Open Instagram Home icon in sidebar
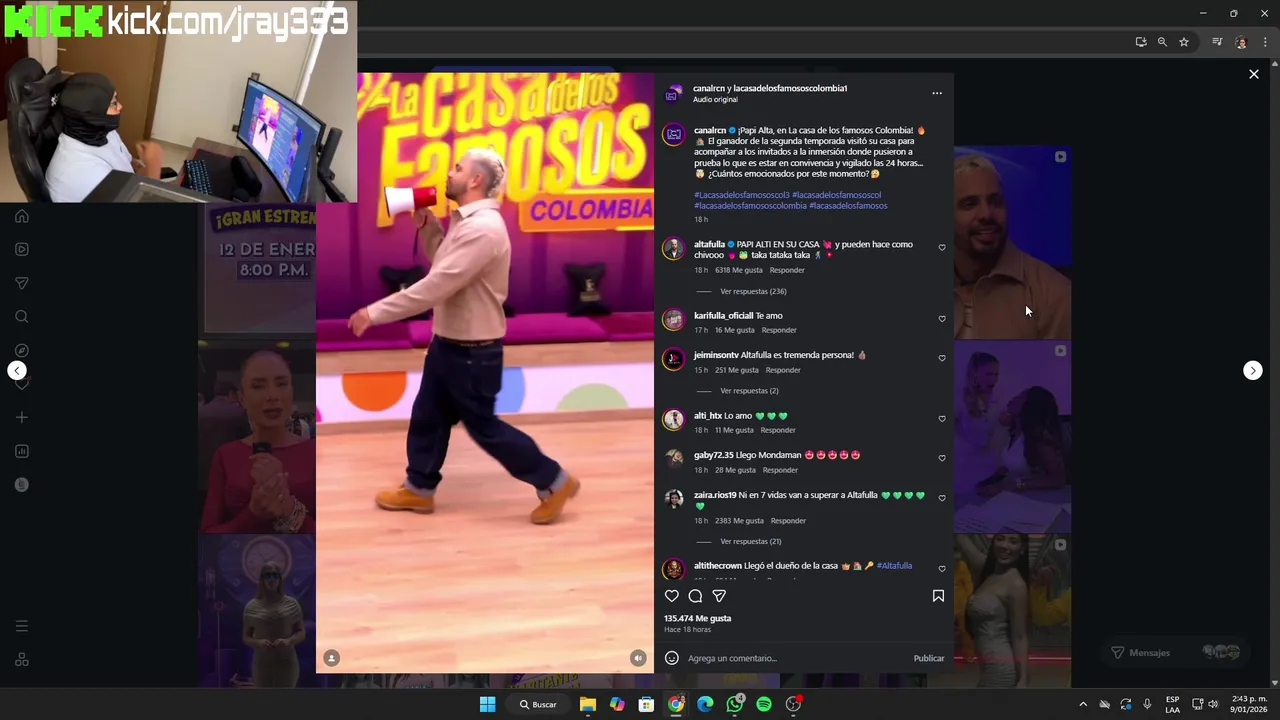Image resolution: width=1280 pixels, height=720 pixels. (22, 216)
